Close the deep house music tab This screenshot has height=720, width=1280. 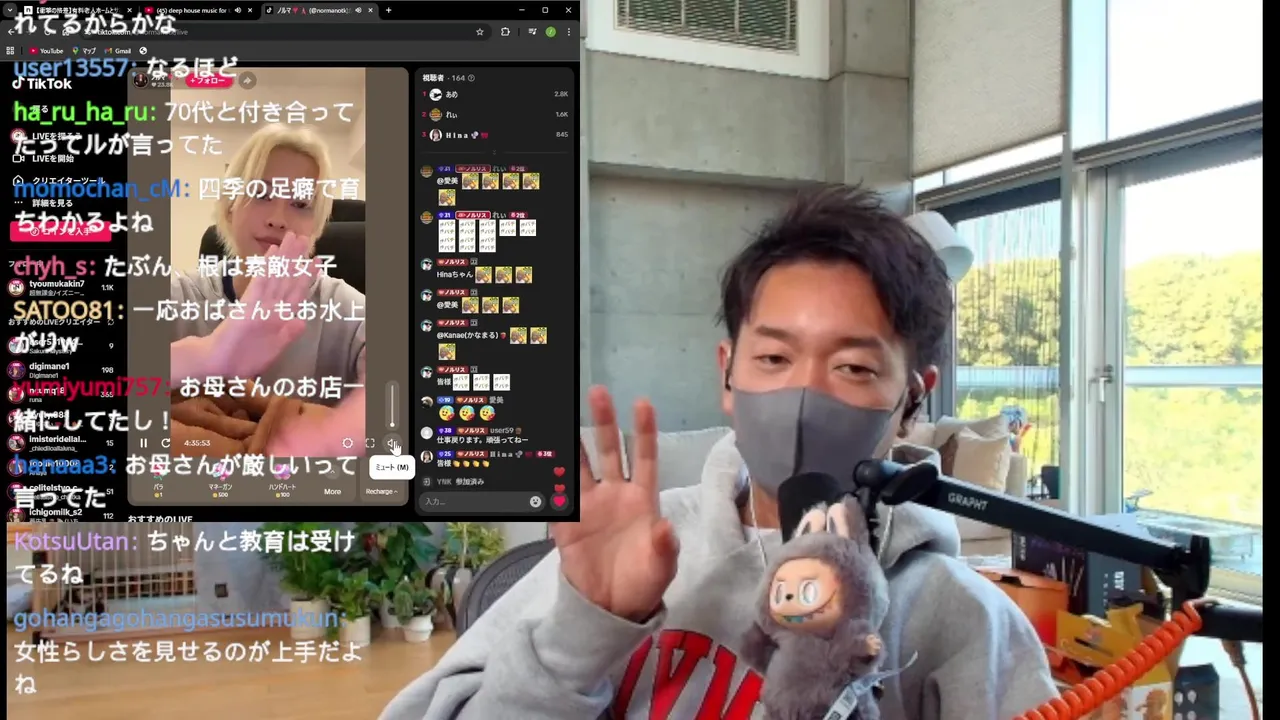click(x=250, y=10)
